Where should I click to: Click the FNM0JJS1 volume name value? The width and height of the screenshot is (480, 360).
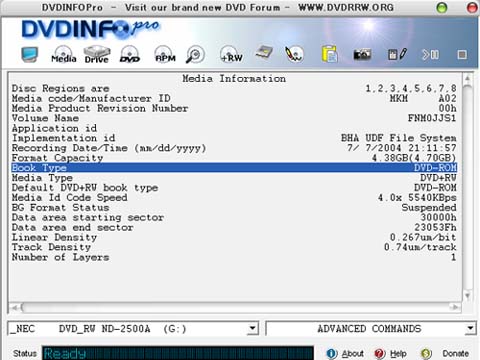click(432, 118)
